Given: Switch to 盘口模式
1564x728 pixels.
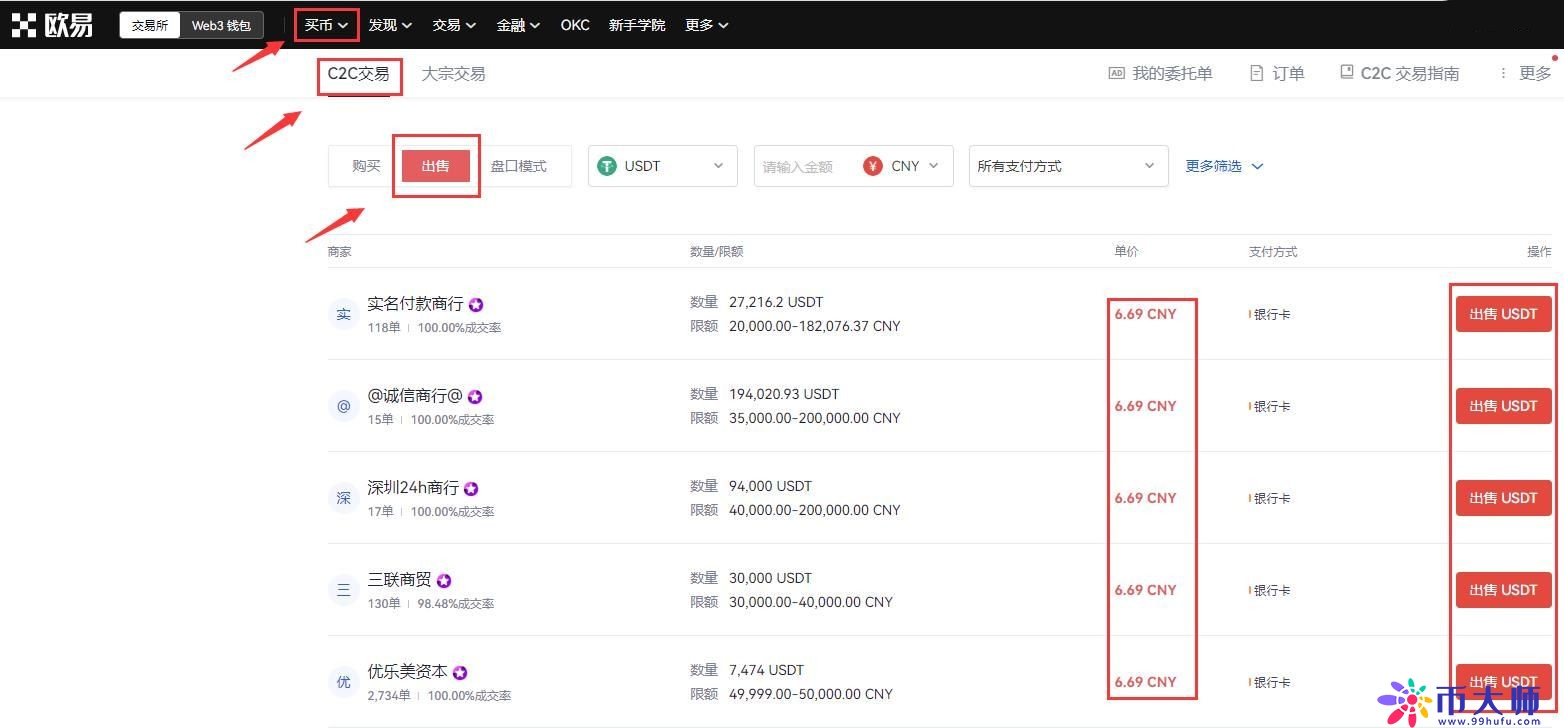Looking at the screenshot, I should (519, 166).
